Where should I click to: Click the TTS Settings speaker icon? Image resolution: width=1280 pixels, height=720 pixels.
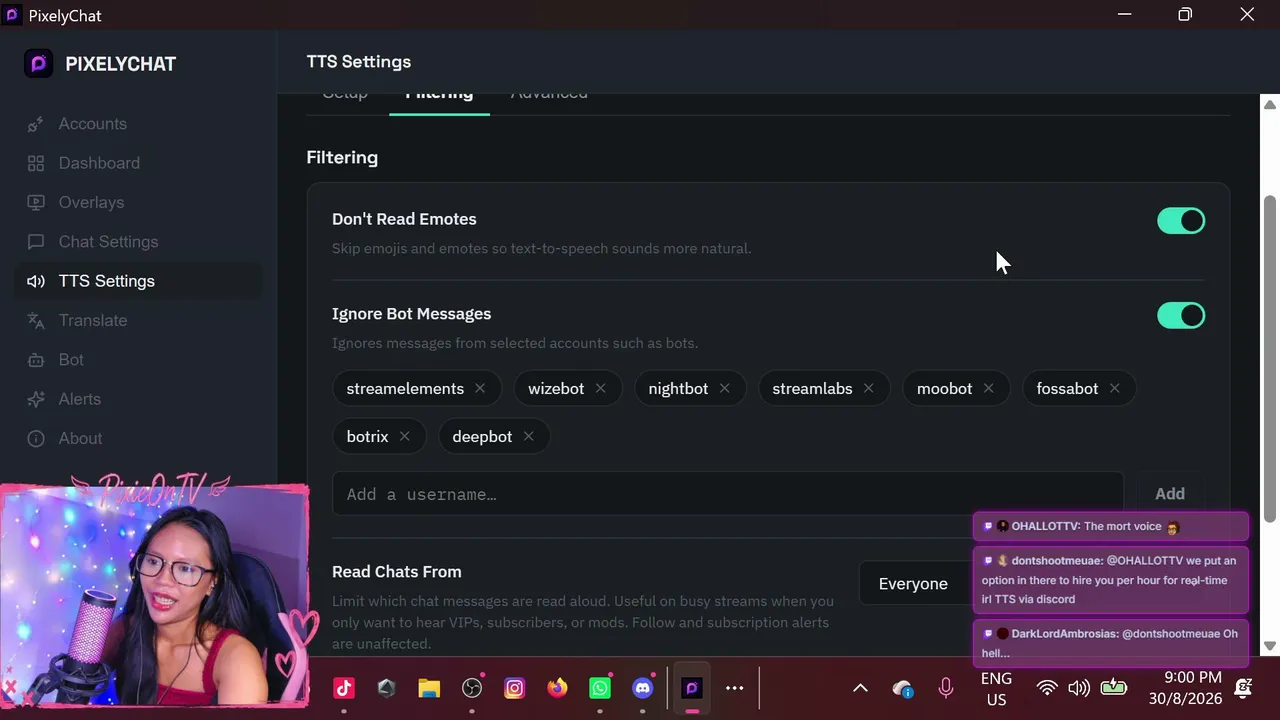coord(36,281)
